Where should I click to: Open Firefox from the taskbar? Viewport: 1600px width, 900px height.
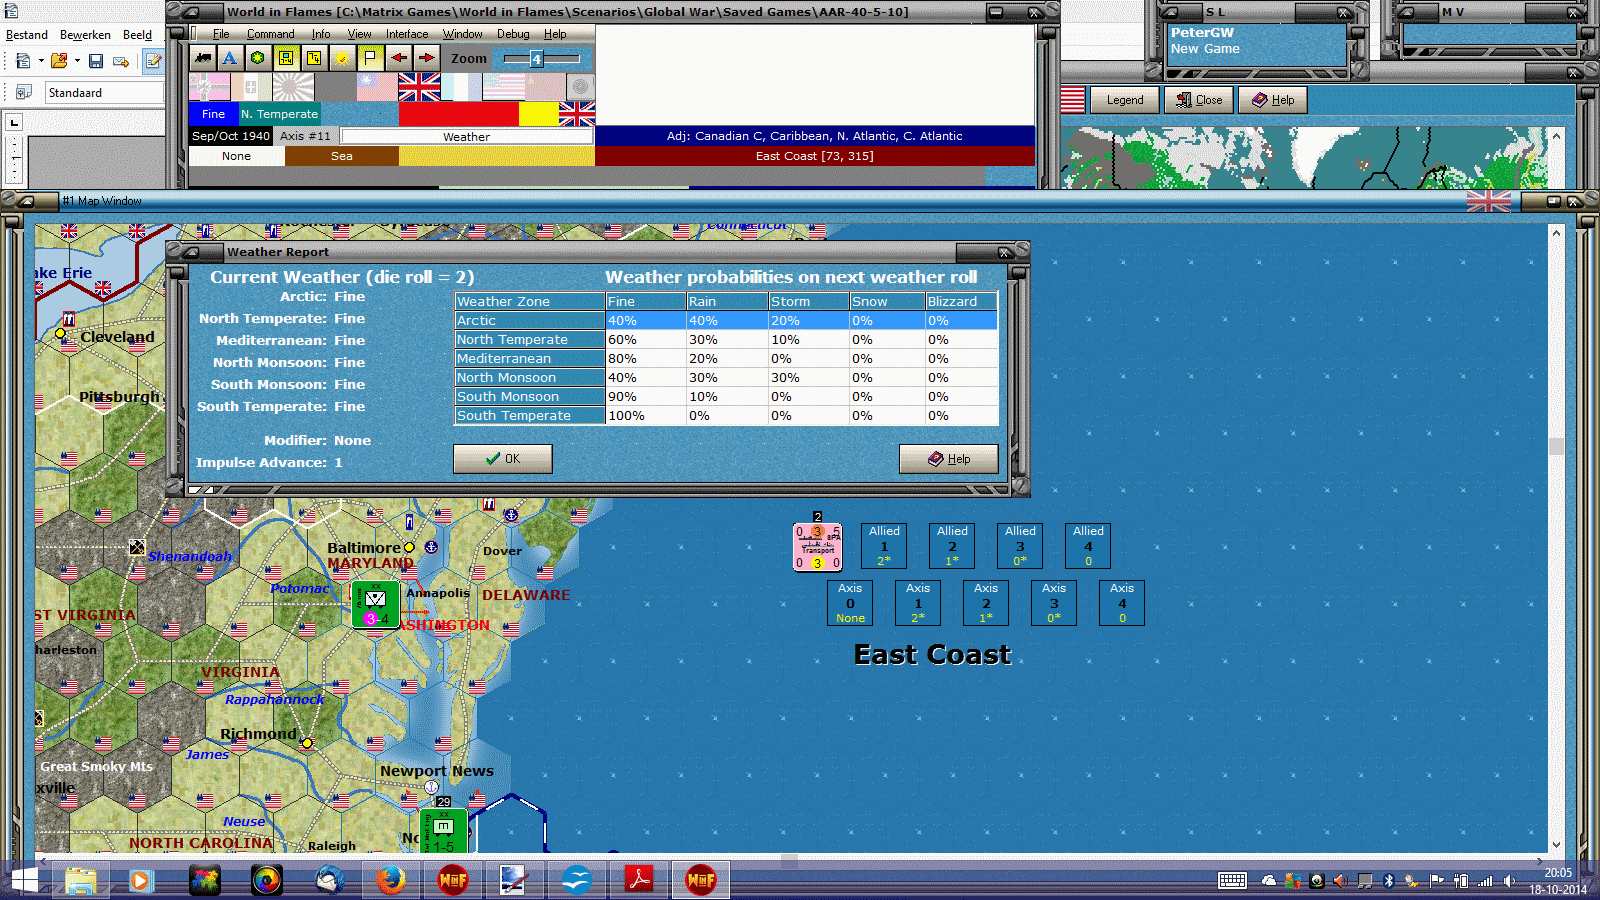point(390,880)
